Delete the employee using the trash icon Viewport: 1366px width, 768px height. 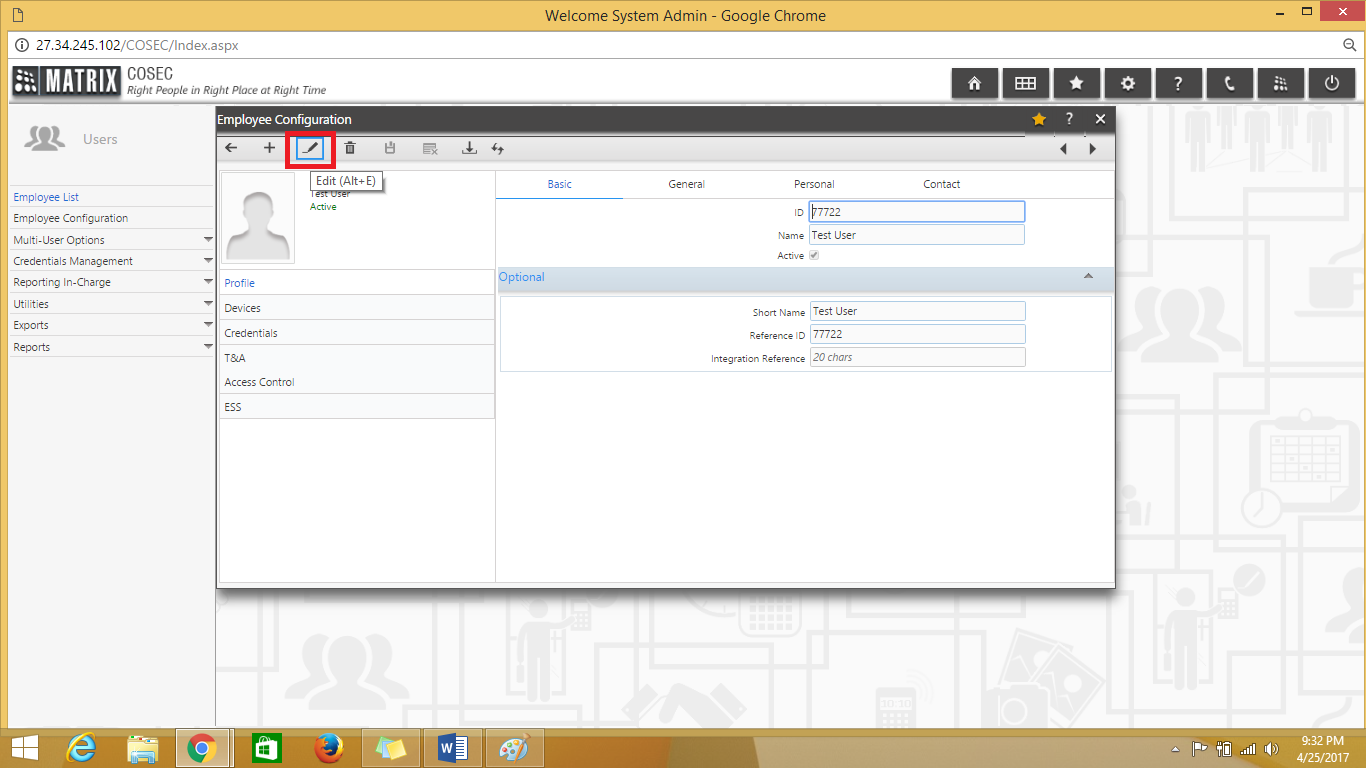[x=350, y=148]
